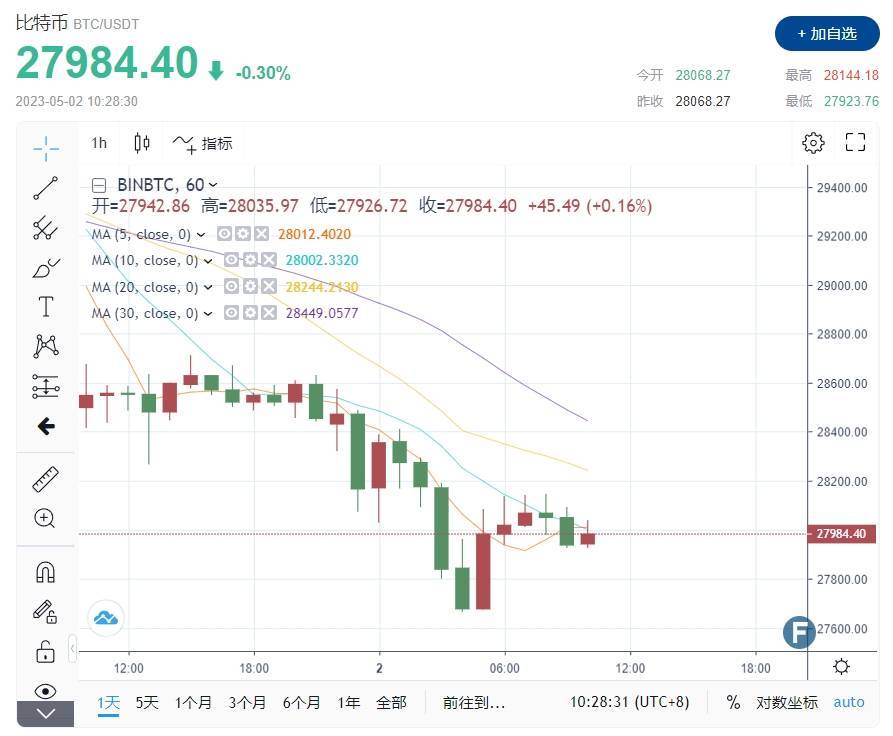893x736 pixels.
Task: Open the axis settings gear below price scale
Action: (x=841, y=667)
